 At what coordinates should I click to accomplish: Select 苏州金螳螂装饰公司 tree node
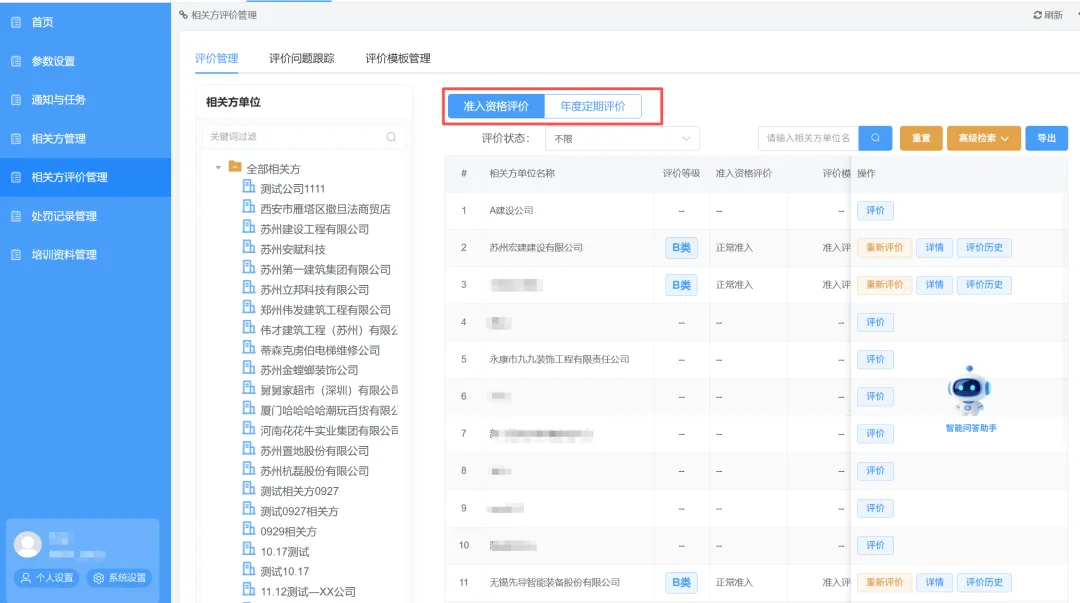[x=309, y=370]
